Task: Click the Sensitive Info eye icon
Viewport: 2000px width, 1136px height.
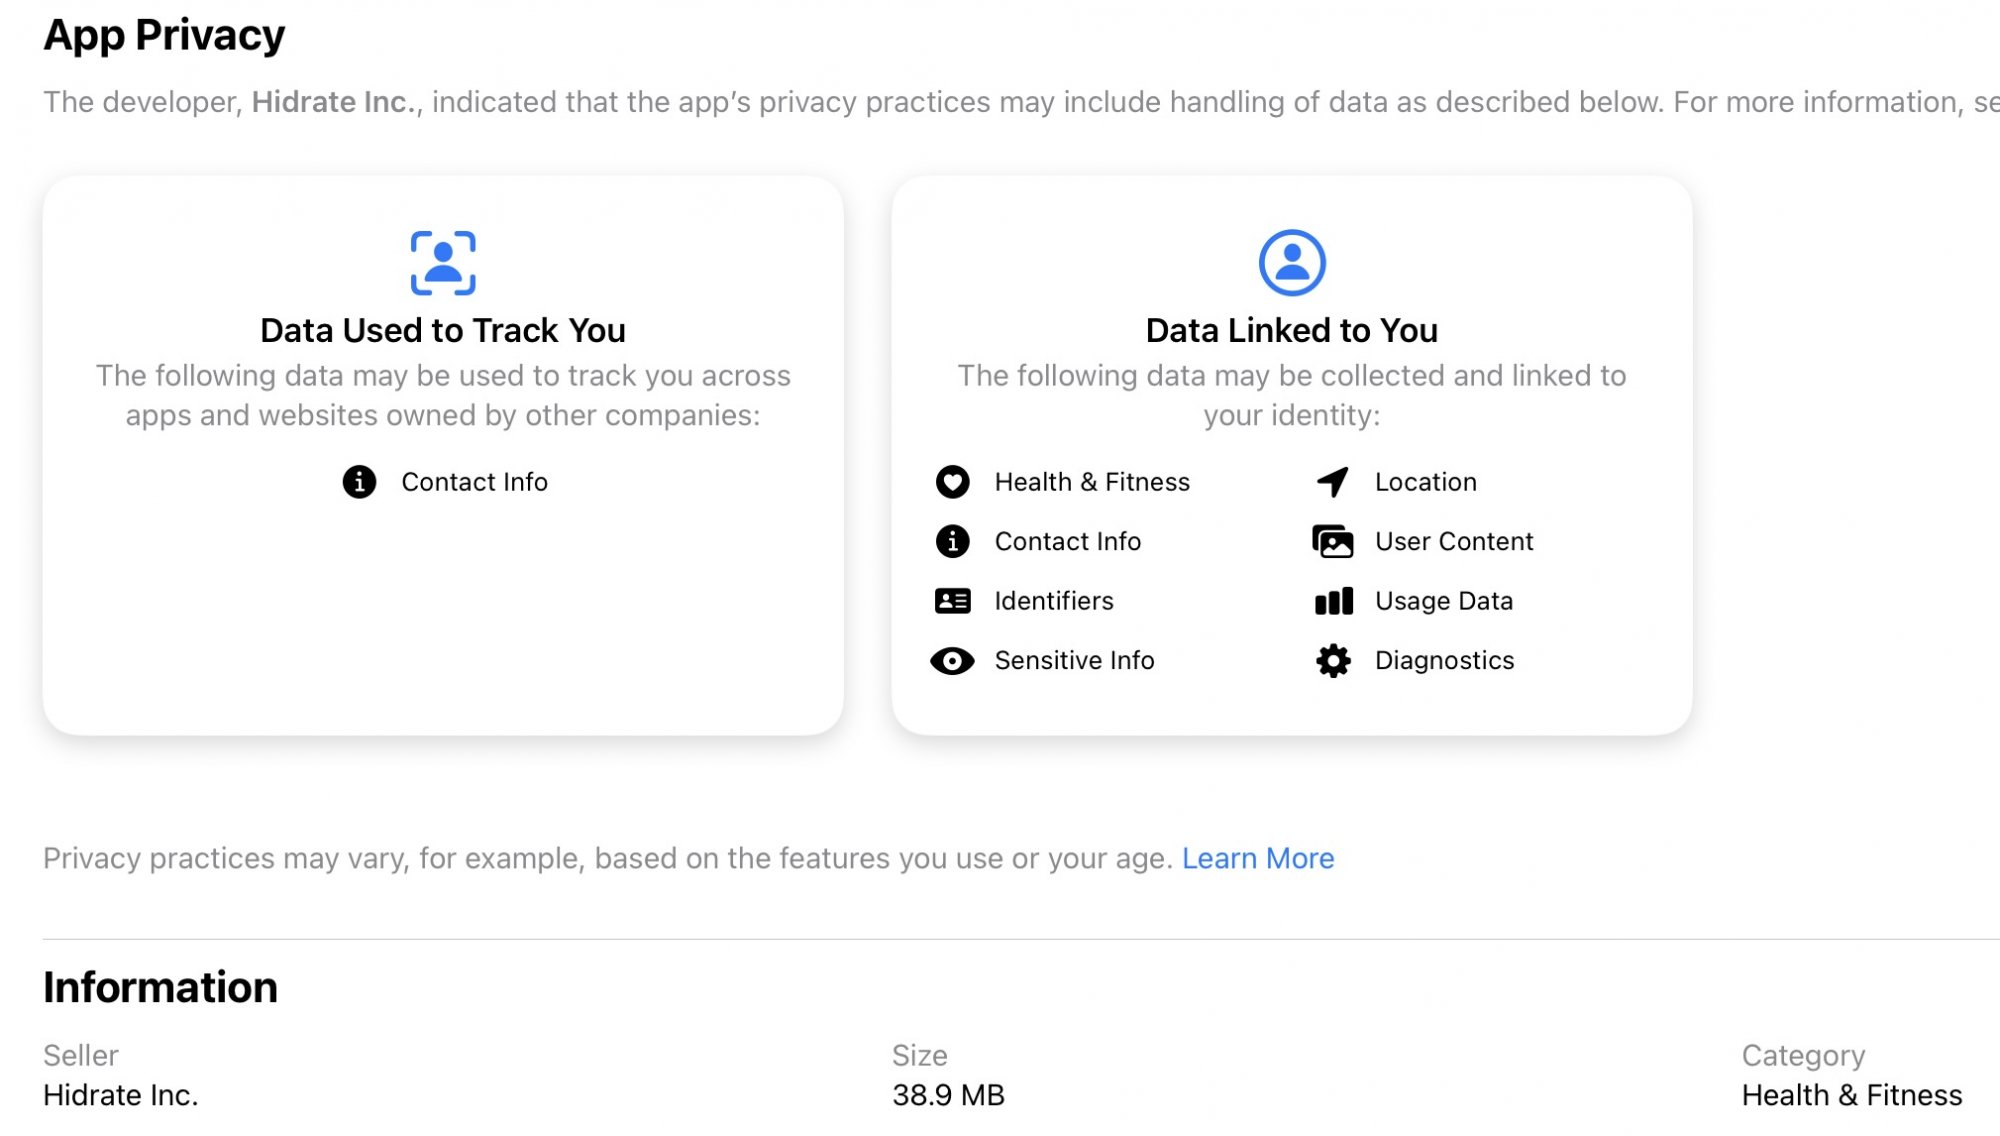Action: (x=952, y=660)
